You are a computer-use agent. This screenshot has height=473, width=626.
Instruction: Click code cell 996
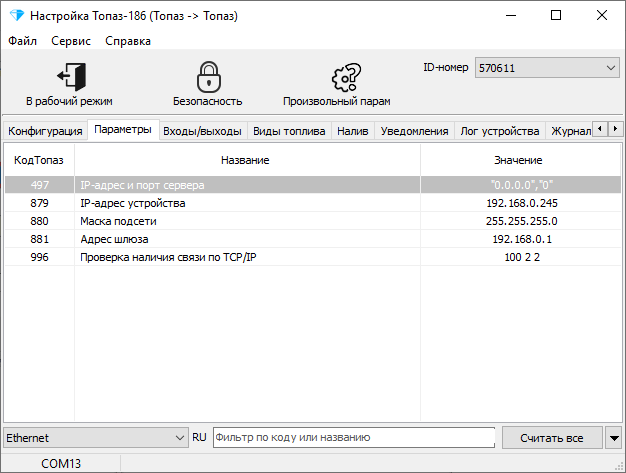40,257
